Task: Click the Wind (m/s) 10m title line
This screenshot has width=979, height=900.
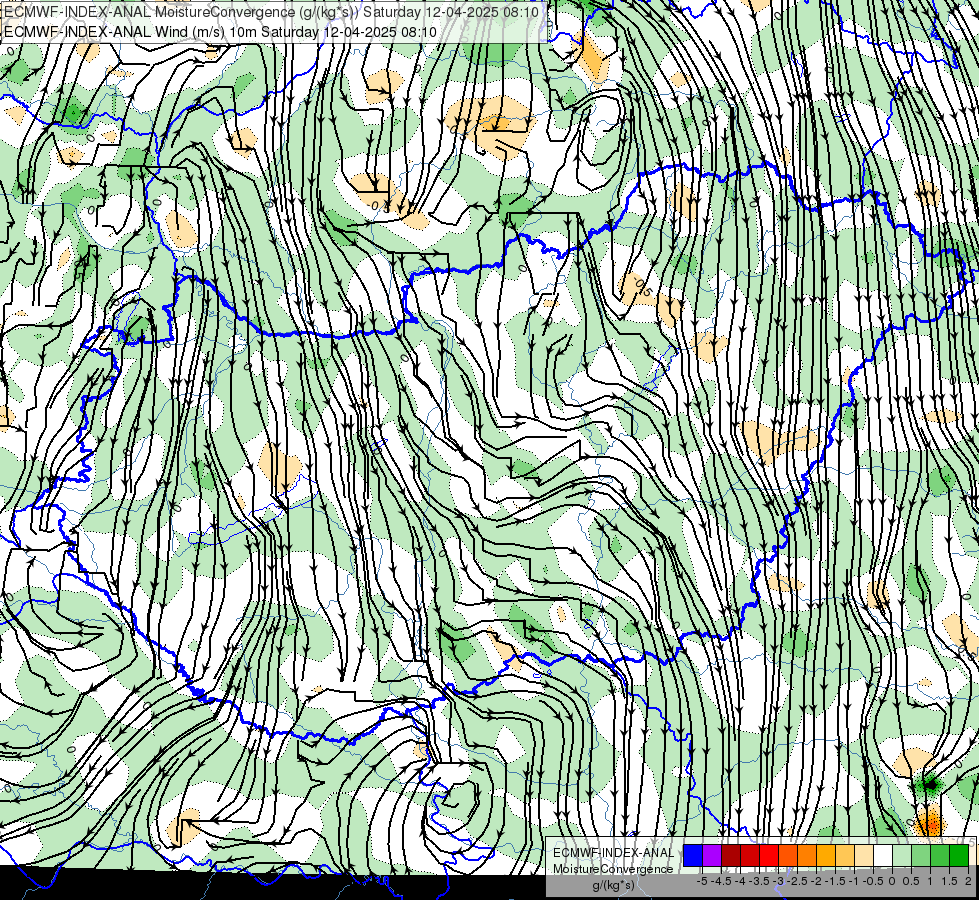Action: tap(220, 32)
